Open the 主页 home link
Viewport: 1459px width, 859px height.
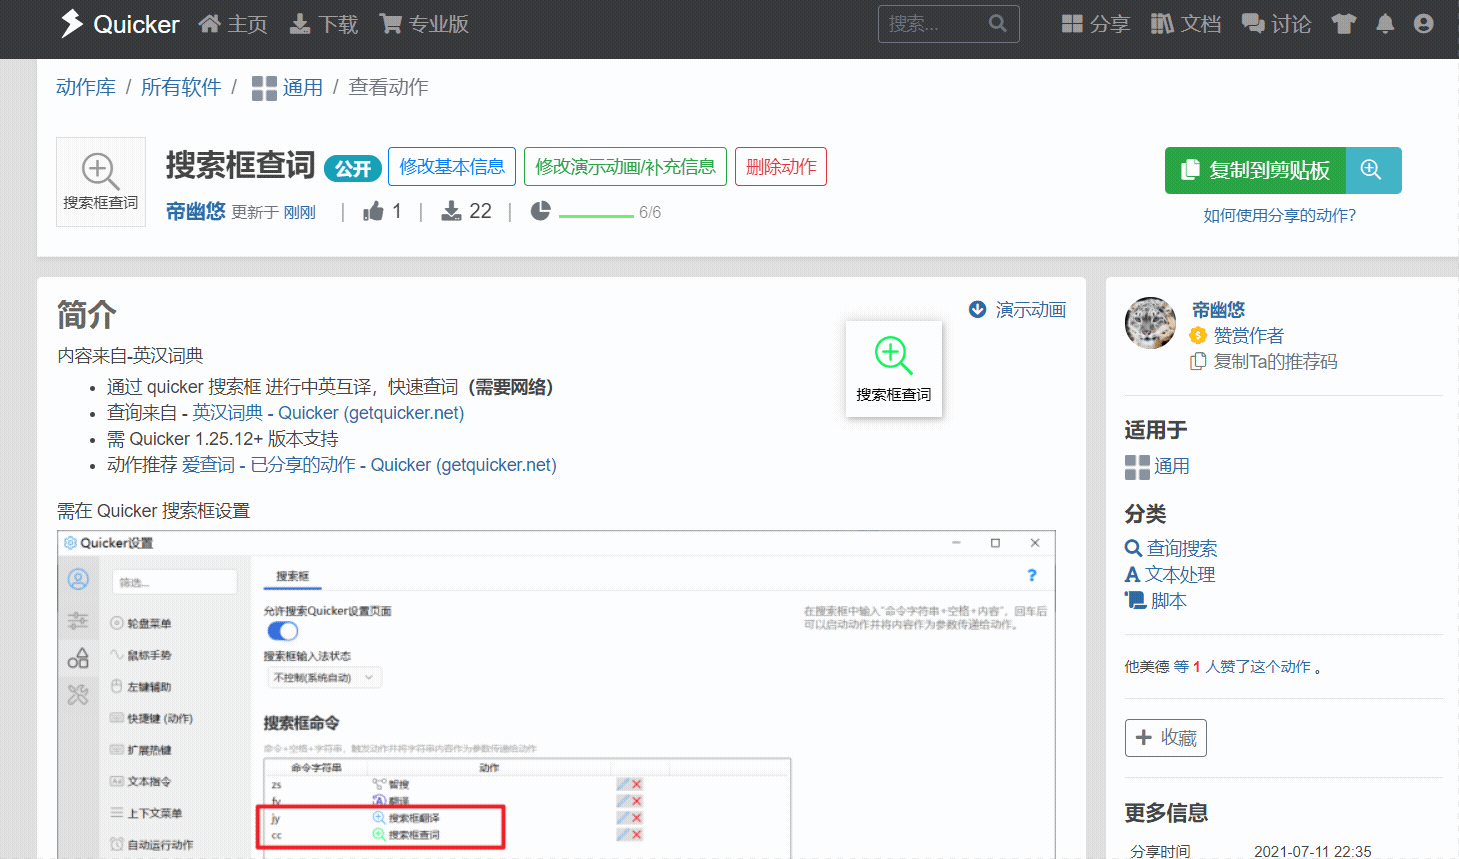[x=233, y=24]
